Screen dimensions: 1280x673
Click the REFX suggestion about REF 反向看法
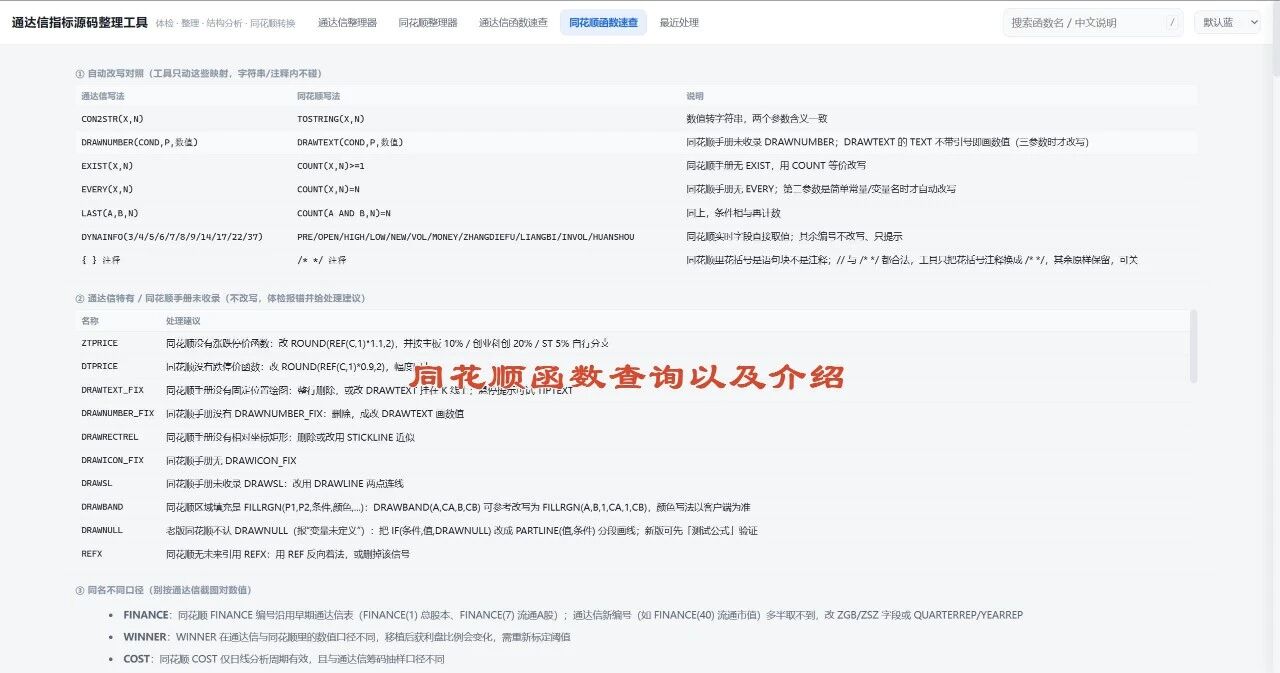tap(287, 554)
